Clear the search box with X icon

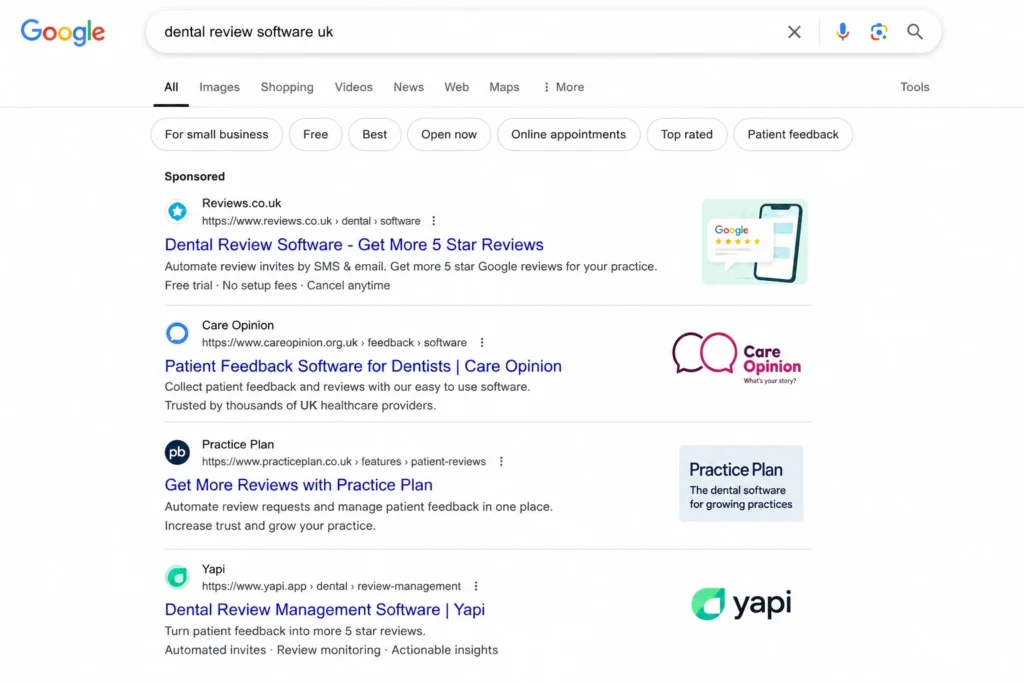point(794,32)
